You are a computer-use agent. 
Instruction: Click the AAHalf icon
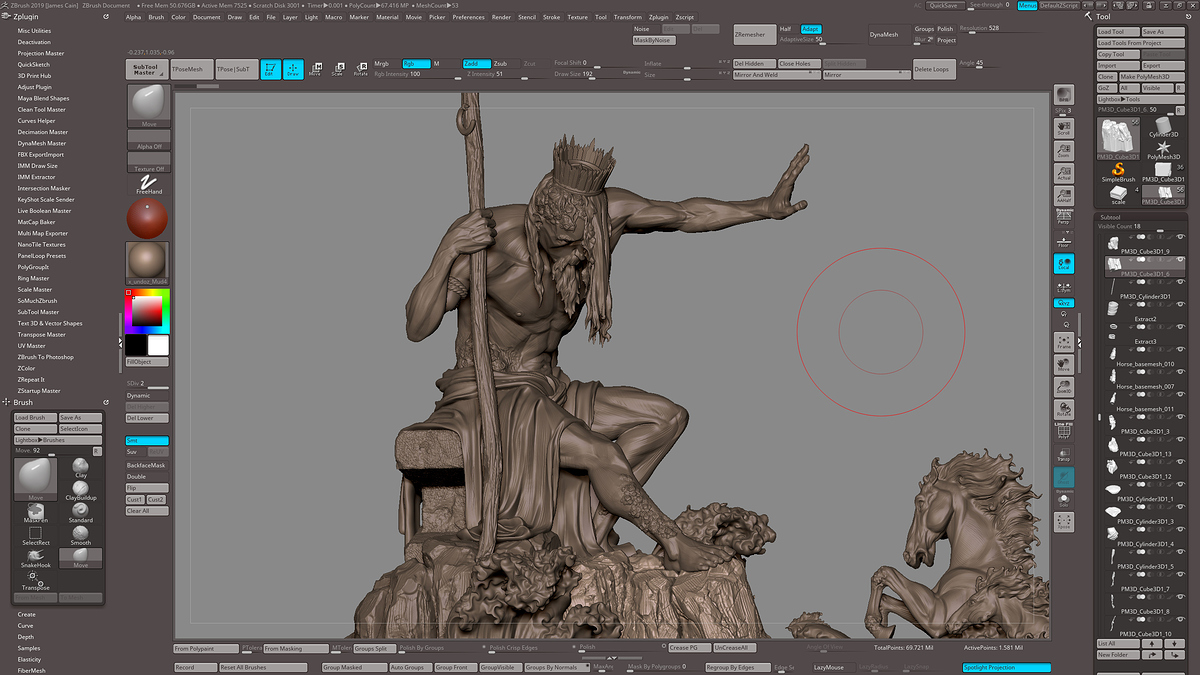click(1064, 196)
